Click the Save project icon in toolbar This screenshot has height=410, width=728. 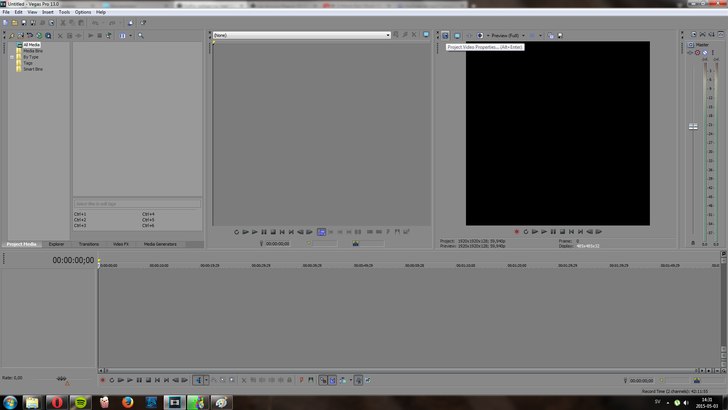(x=24, y=22)
